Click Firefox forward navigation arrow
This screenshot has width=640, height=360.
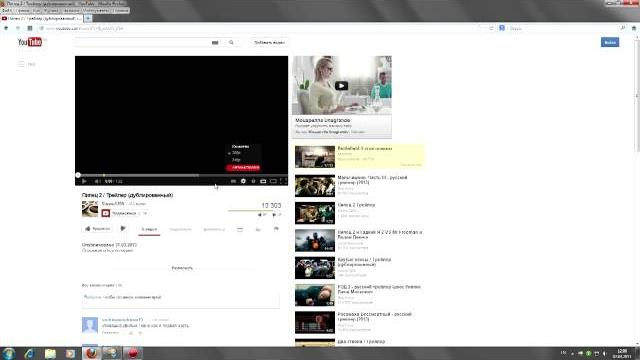pyautogui.click(x=18, y=28)
